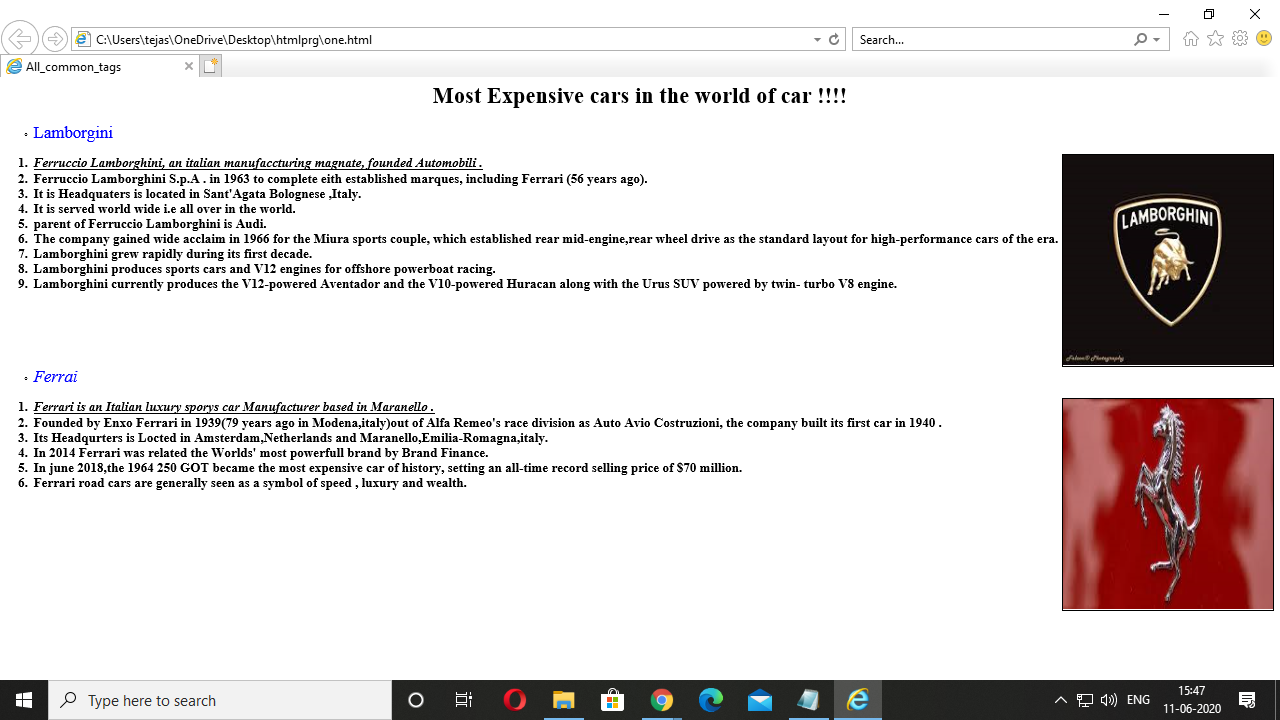Expand the hidden icons in the system tray

point(1059,700)
